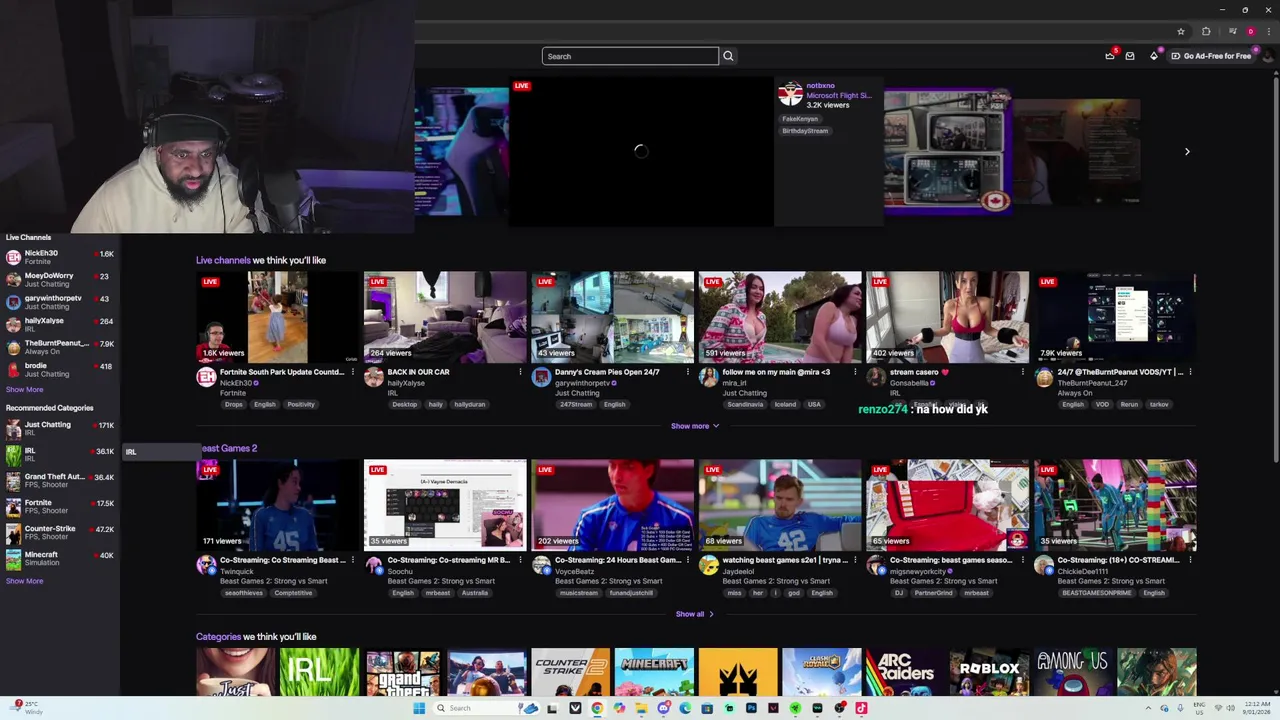This screenshot has width=1280, height=720.
Task: Click the Australia tag under Soochu stream
Action: click(474, 593)
